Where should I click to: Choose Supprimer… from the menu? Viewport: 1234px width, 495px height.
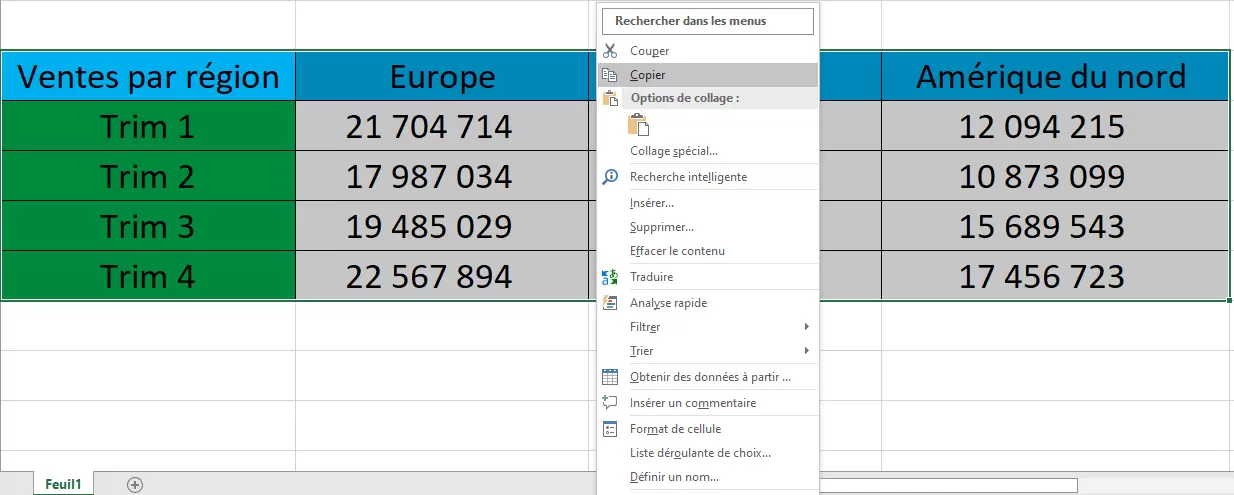(707, 227)
